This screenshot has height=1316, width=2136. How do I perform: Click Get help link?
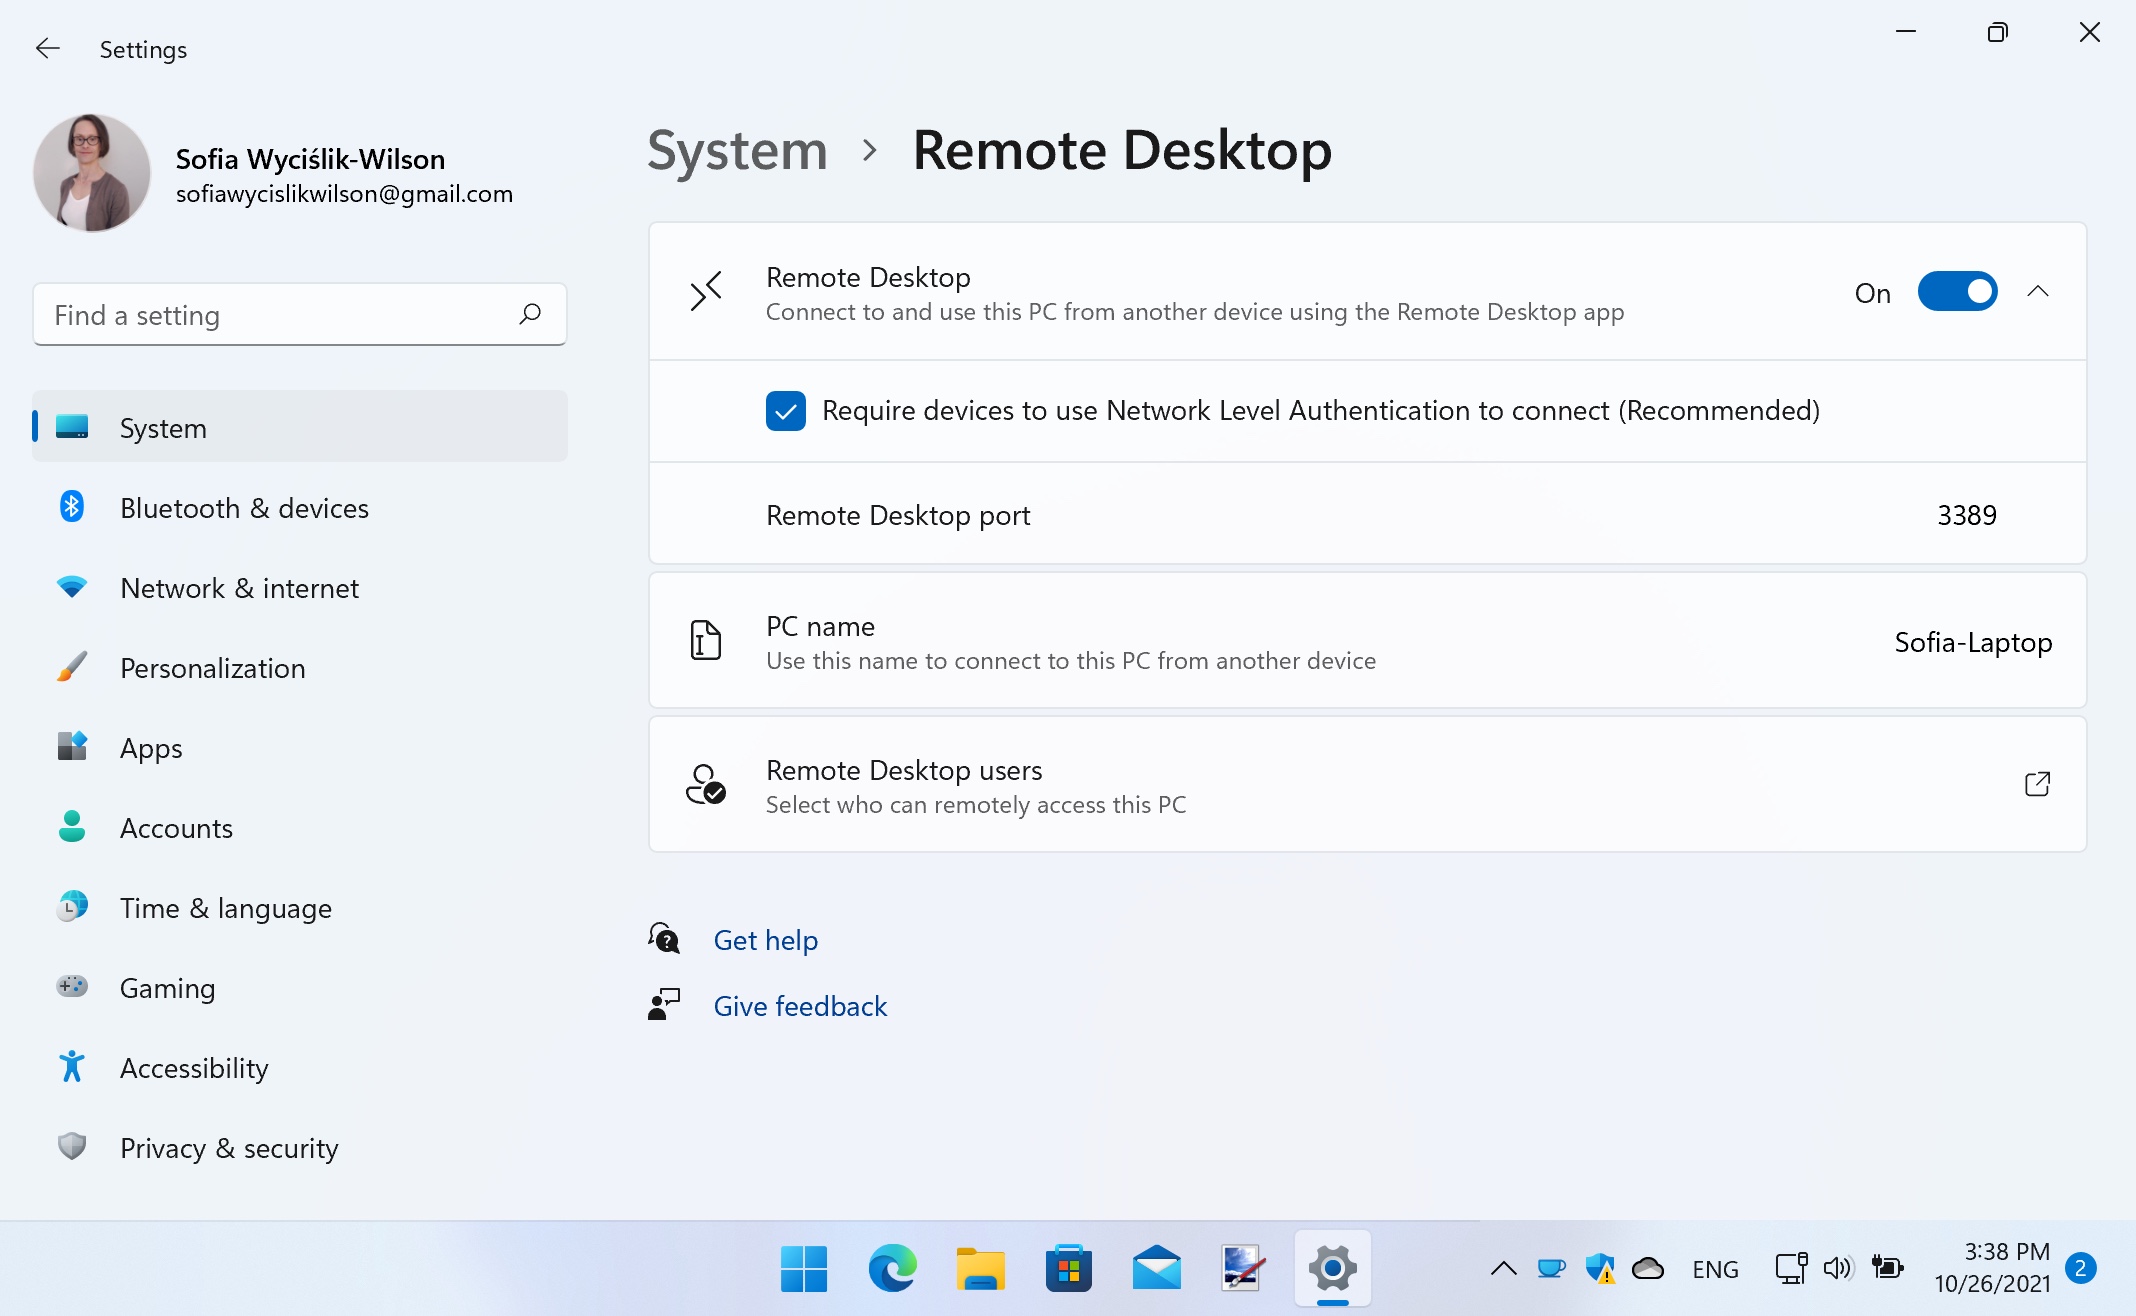[766, 939]
